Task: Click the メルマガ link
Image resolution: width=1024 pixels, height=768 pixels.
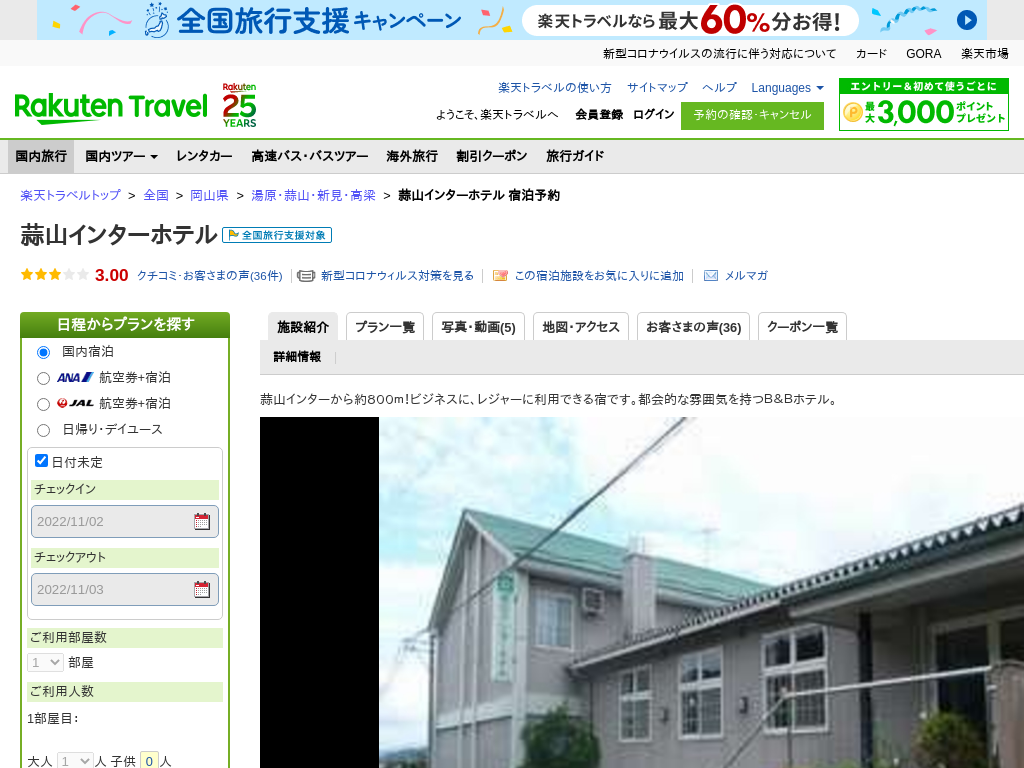Action: (x=746, y=276)
